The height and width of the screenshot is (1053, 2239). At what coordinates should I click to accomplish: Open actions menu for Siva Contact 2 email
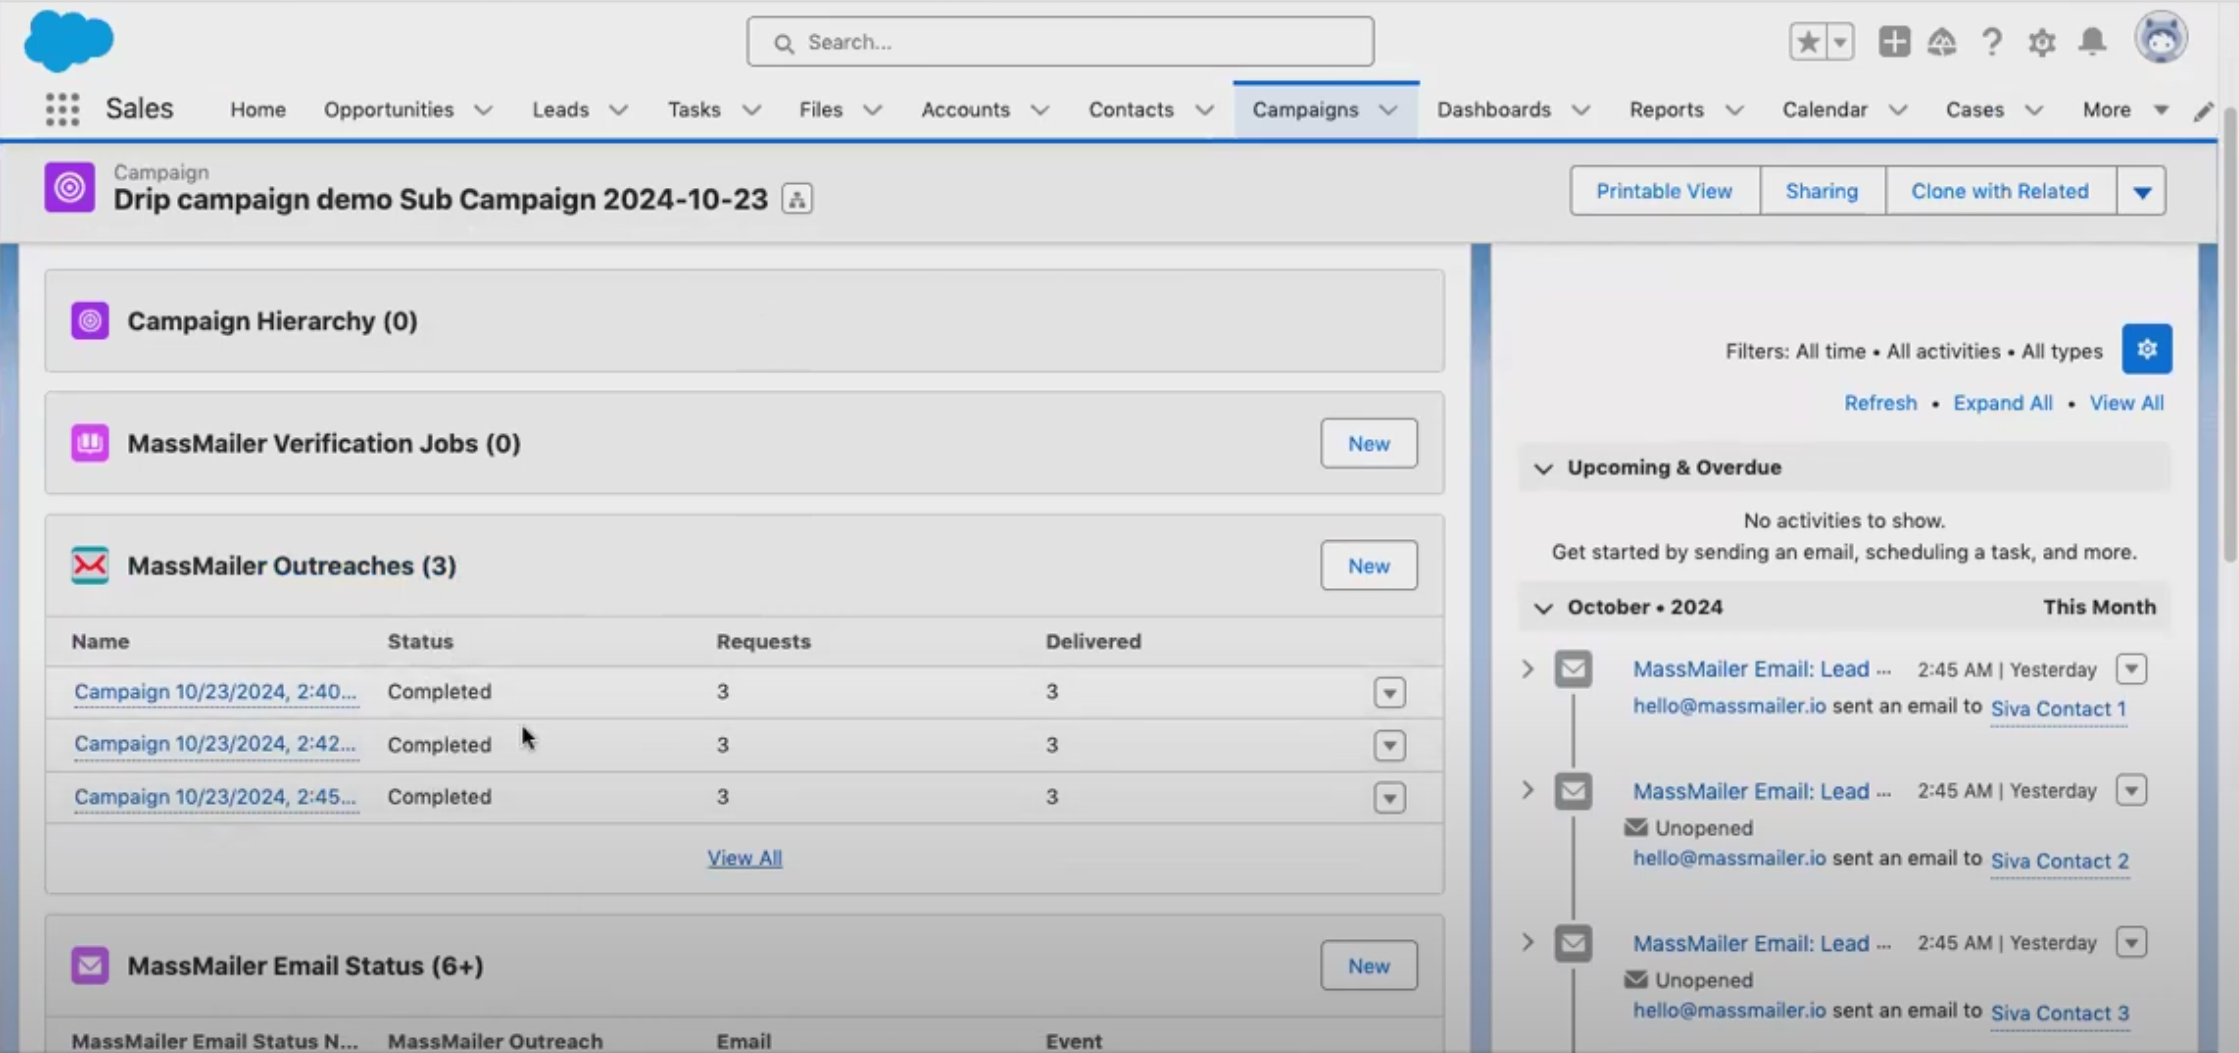2131,790
